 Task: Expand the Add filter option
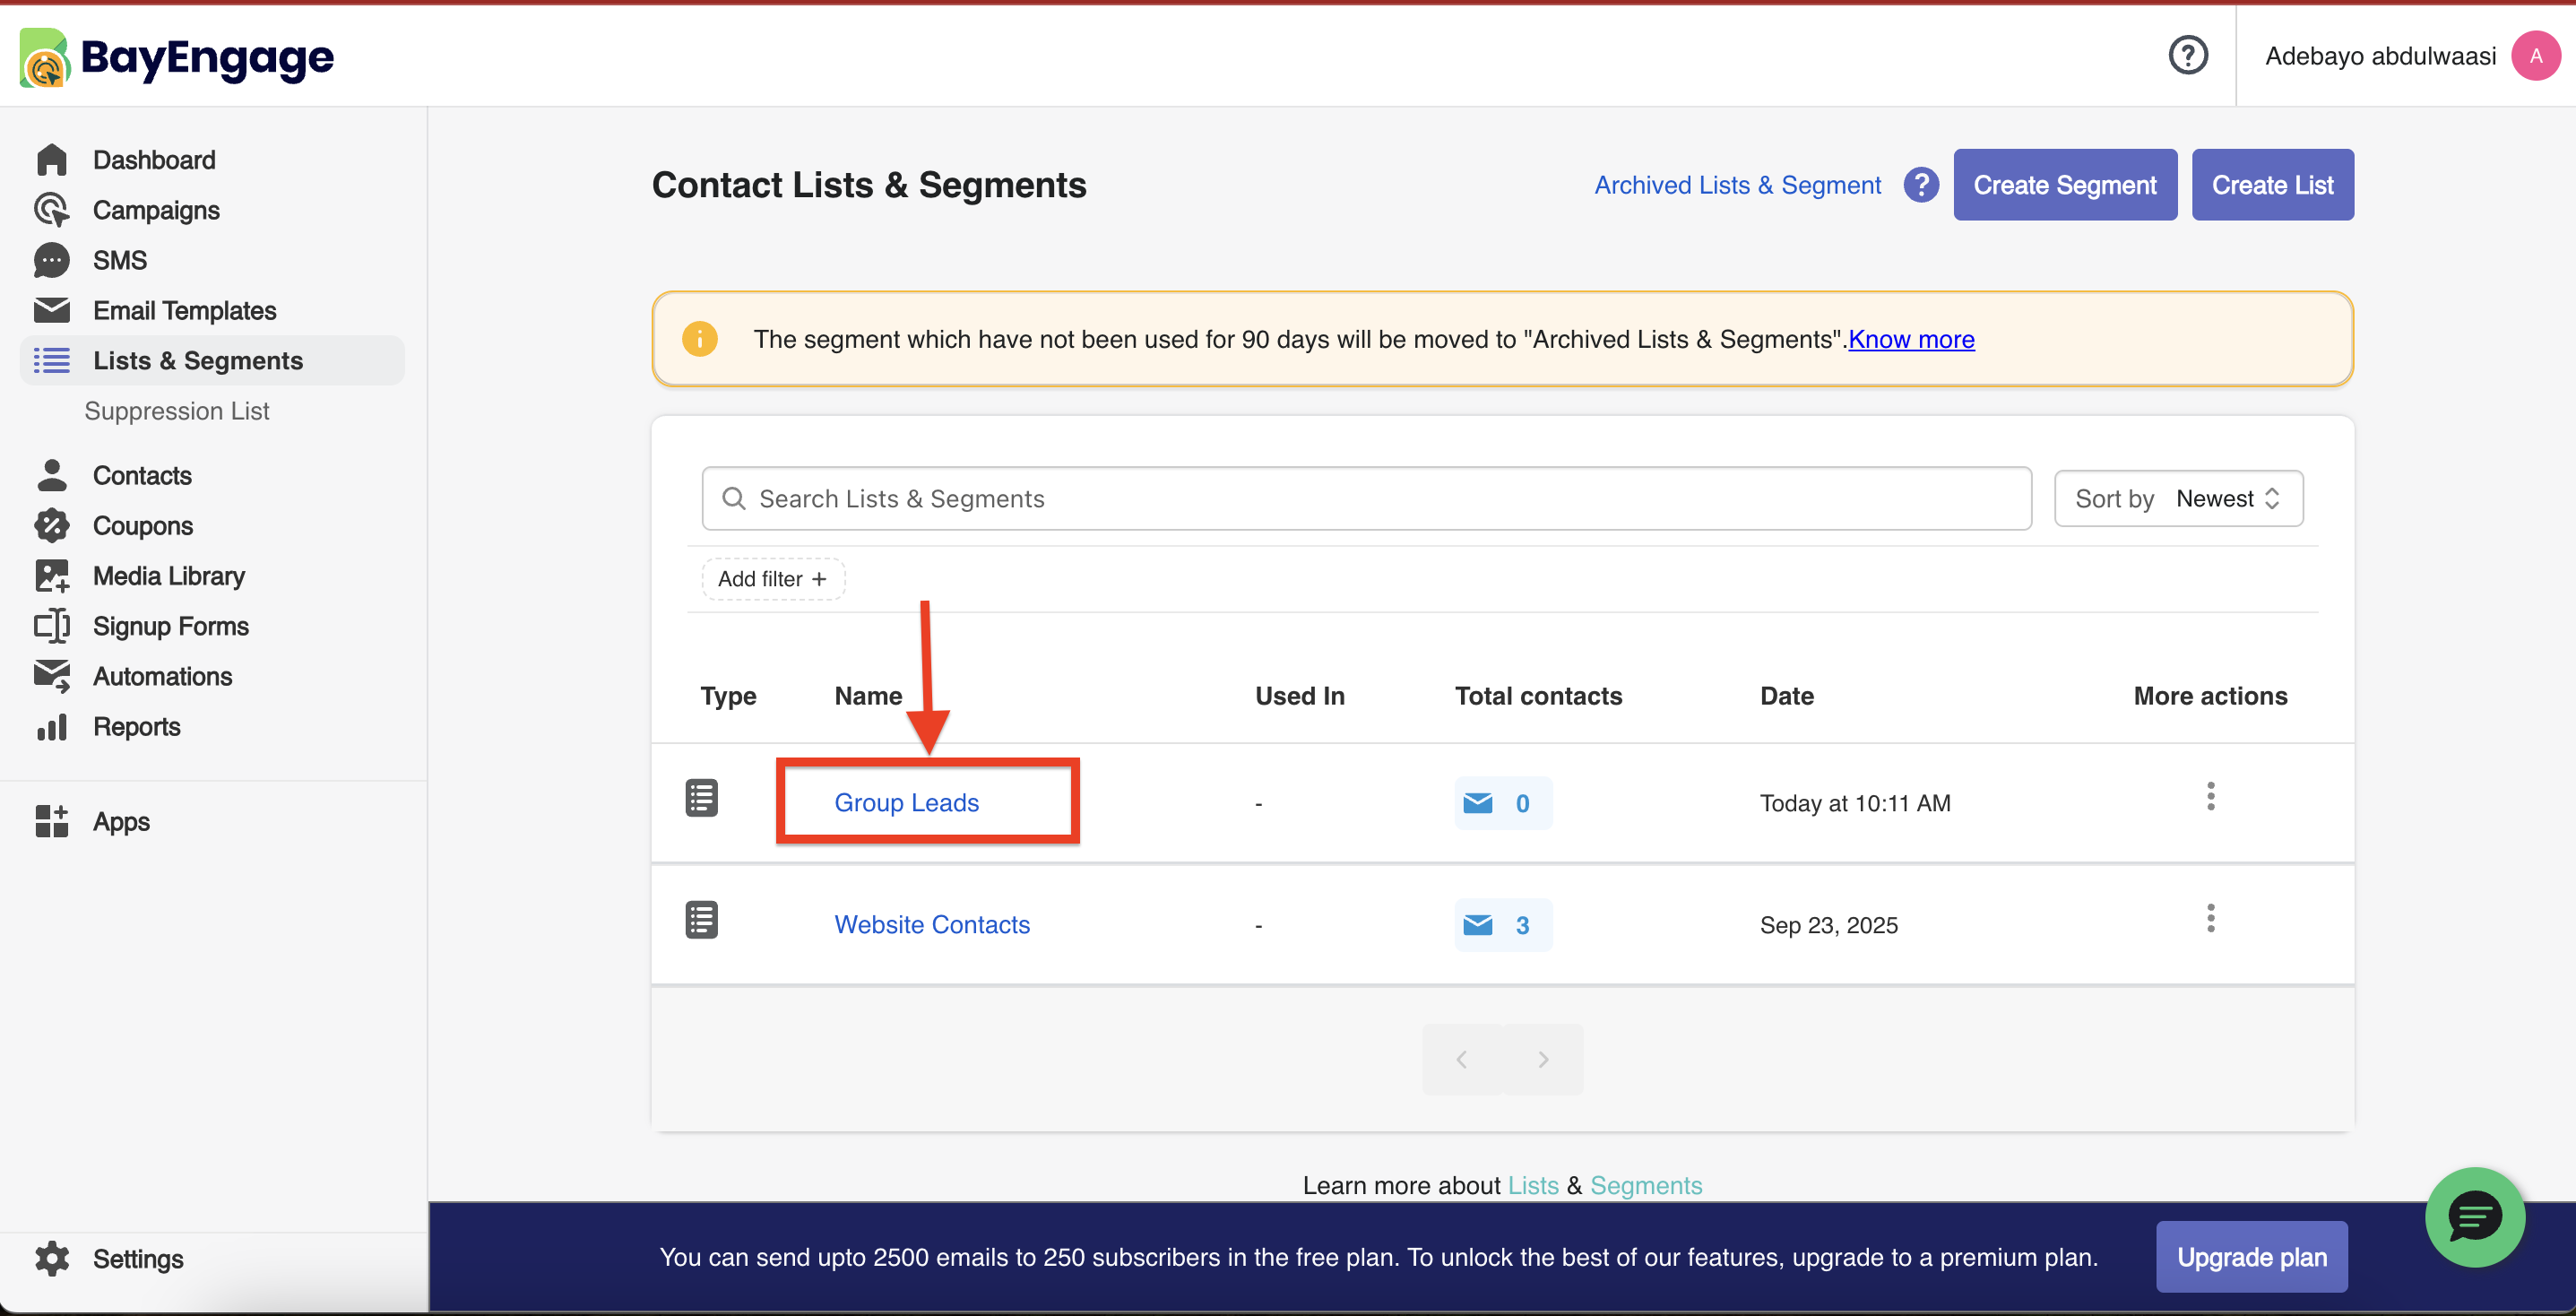pyautogui.click(x=773, y=579)
